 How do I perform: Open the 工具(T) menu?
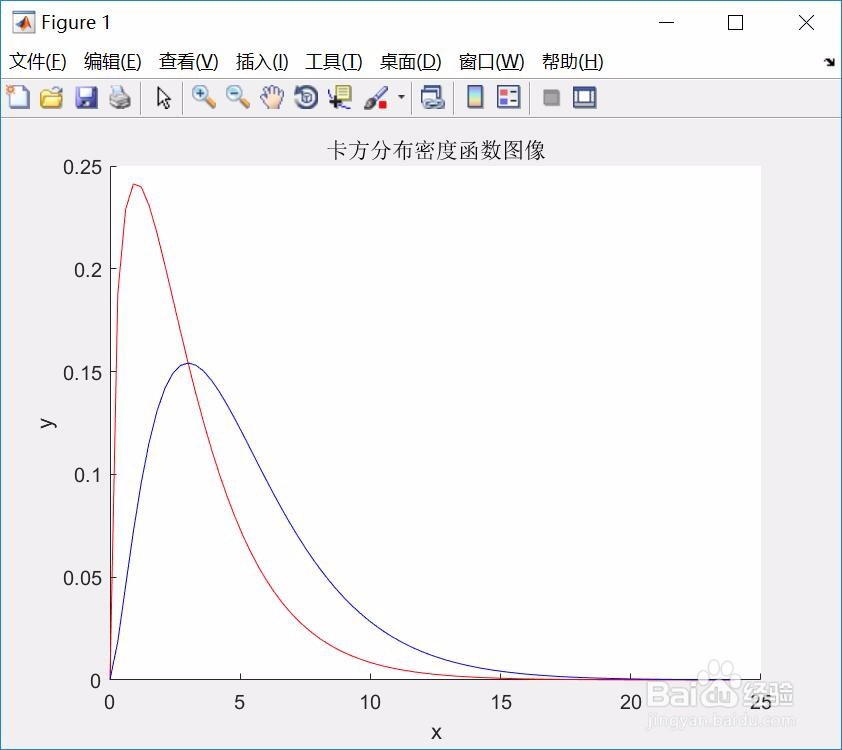tap(333, 62)
